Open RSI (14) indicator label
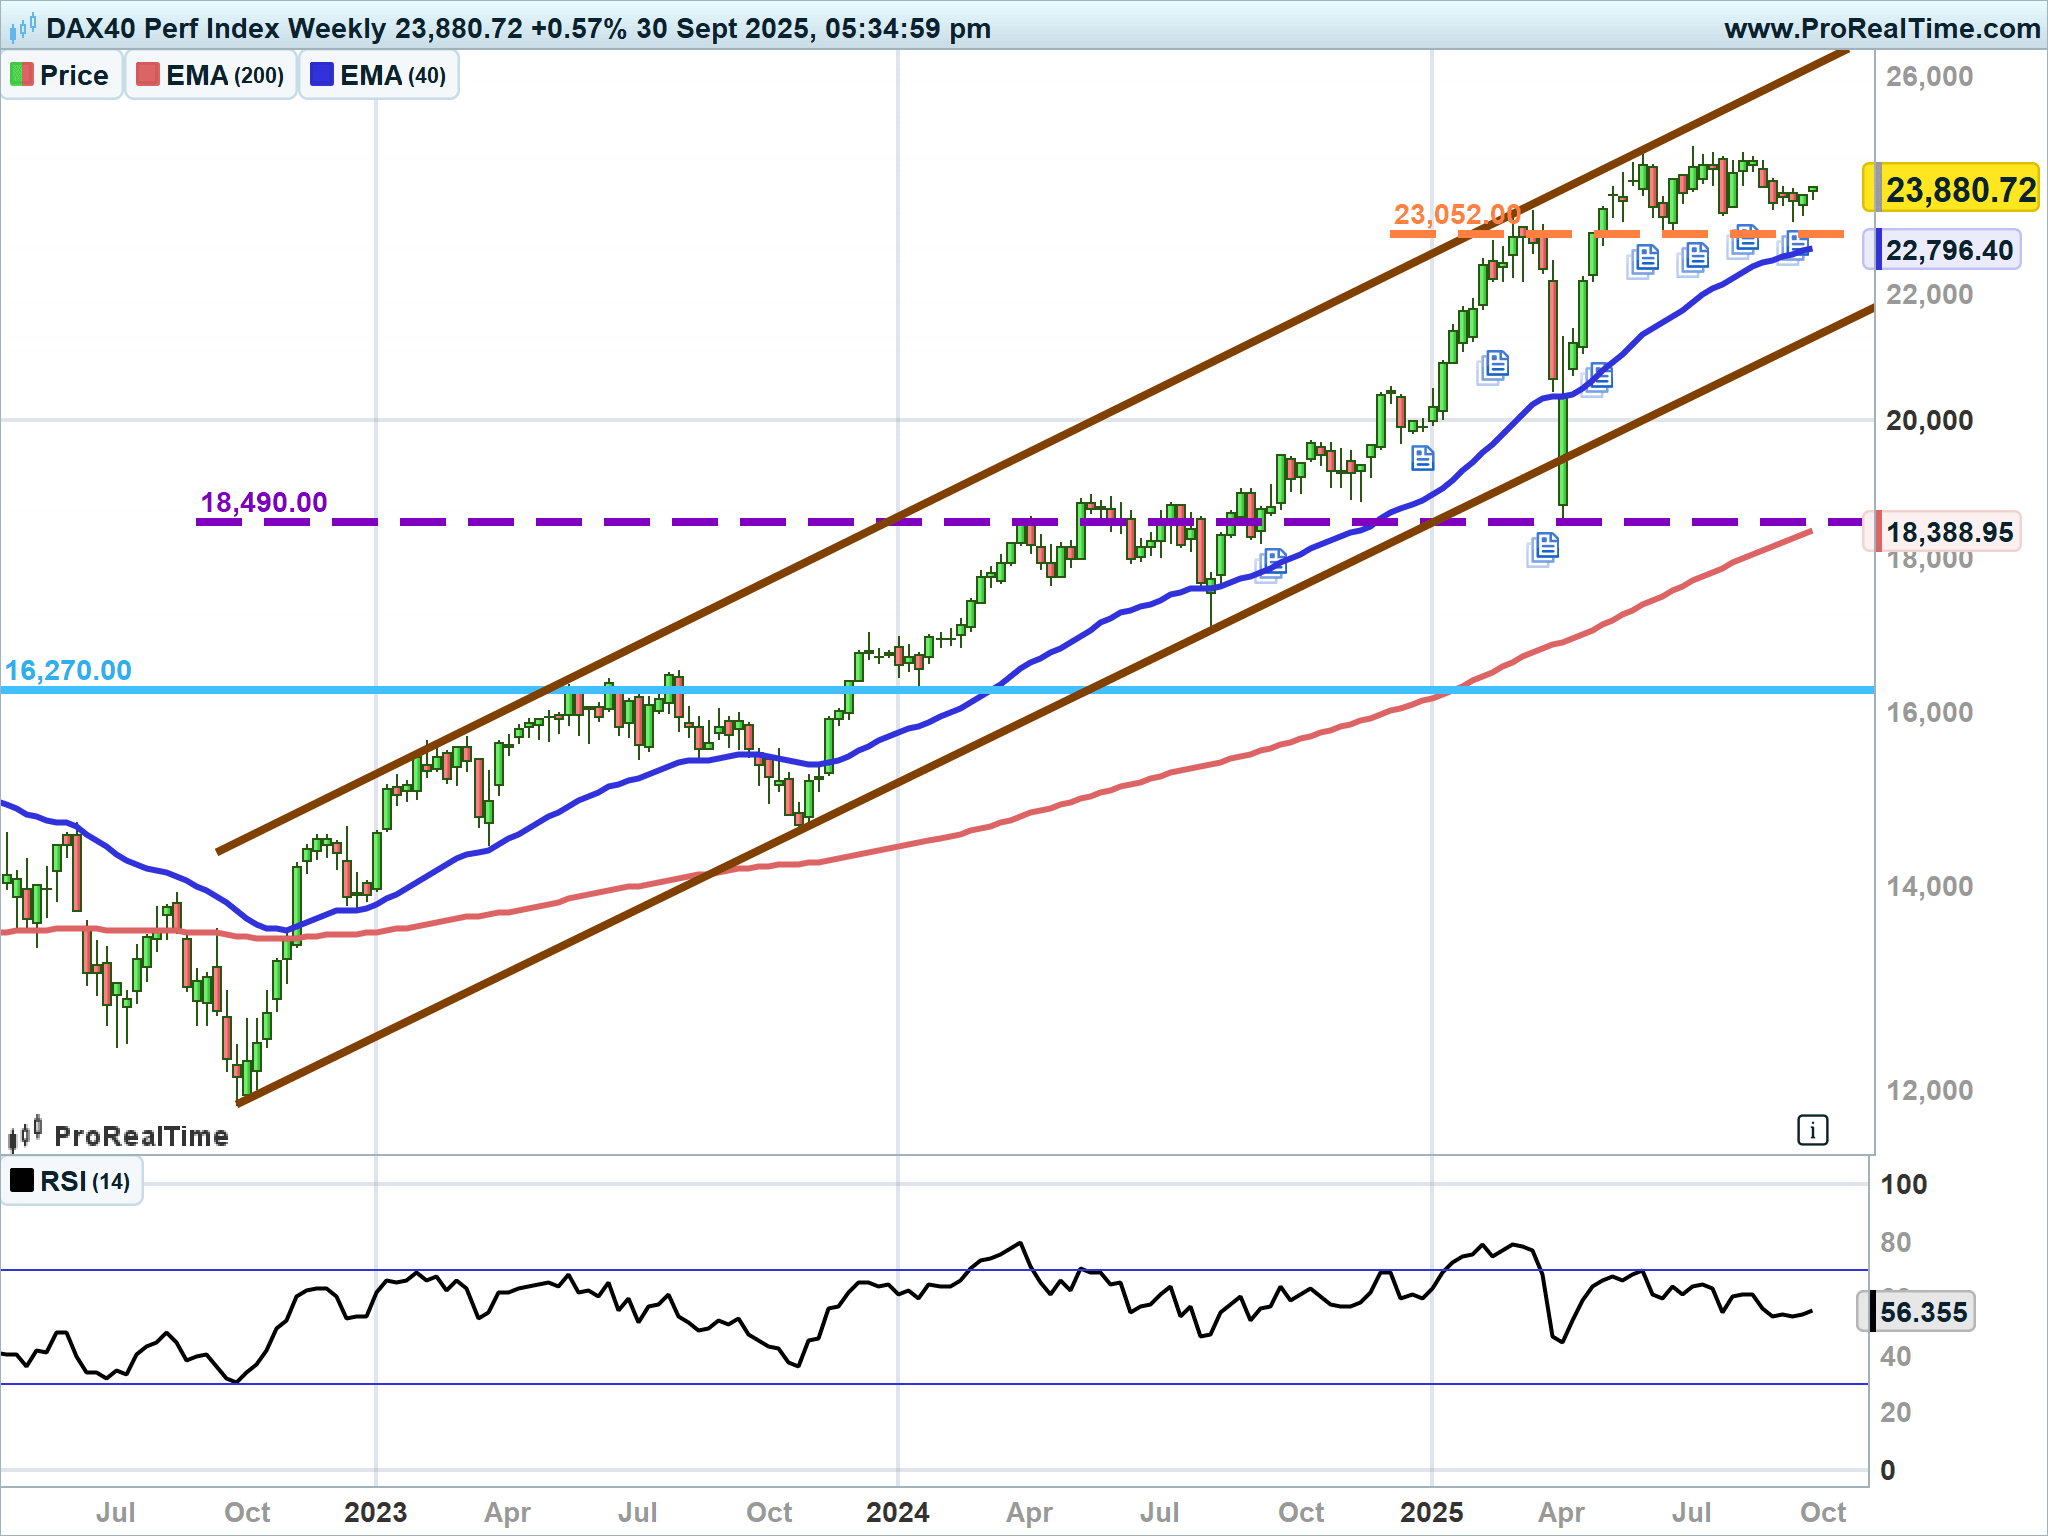This screenshot has width=2048, height=1536. click(71, 1181)
